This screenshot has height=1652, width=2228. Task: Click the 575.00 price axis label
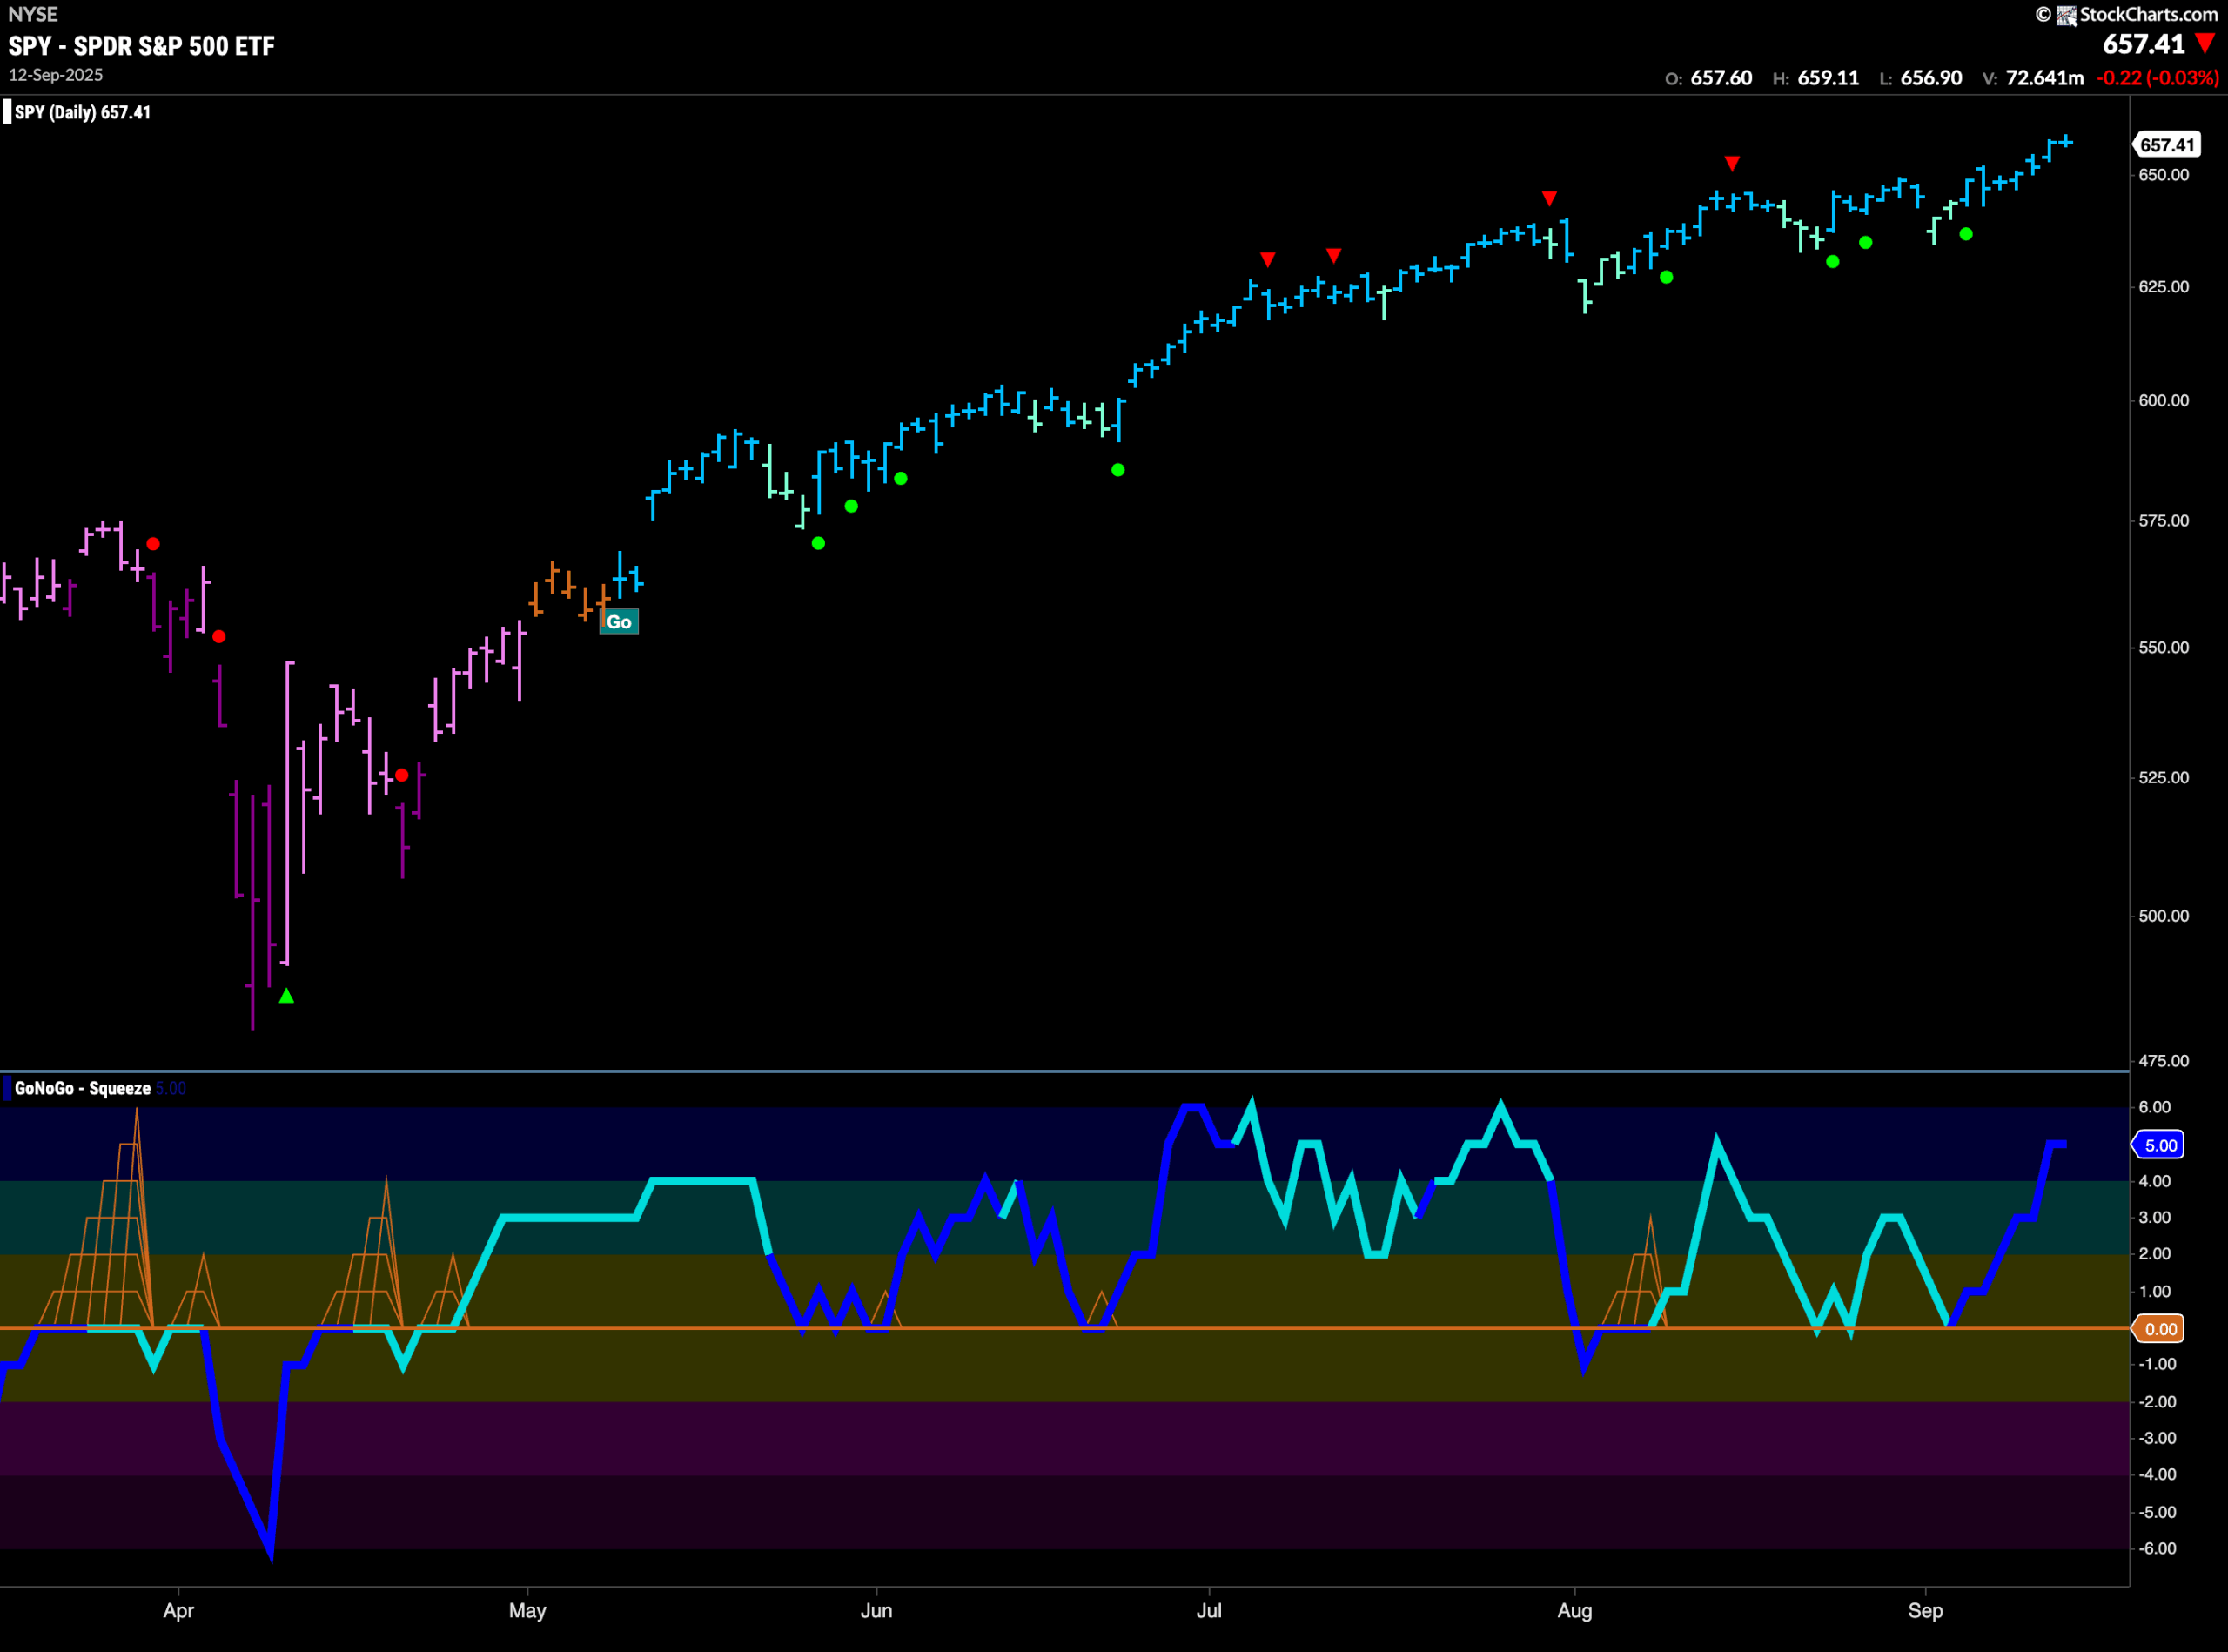[2163, 521]
